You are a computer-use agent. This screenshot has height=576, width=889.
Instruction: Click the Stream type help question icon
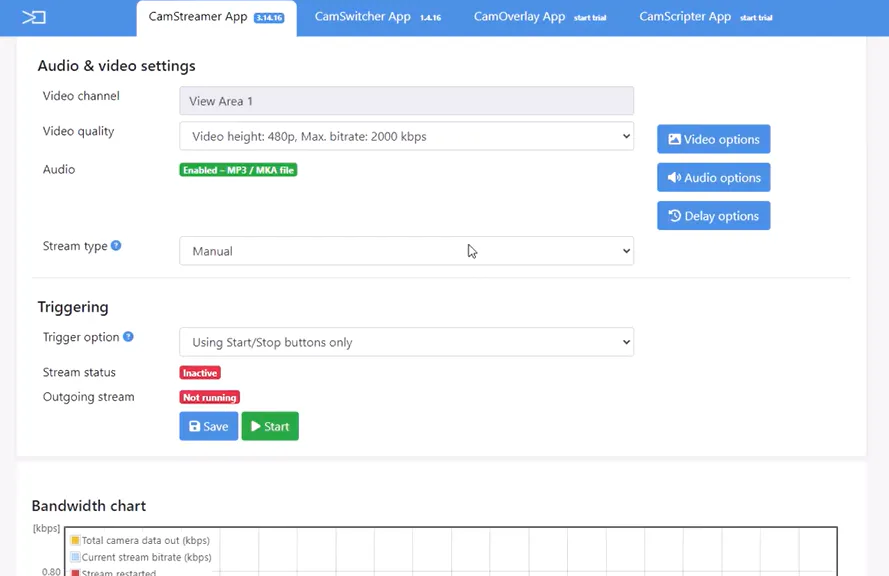pos(116,245)
